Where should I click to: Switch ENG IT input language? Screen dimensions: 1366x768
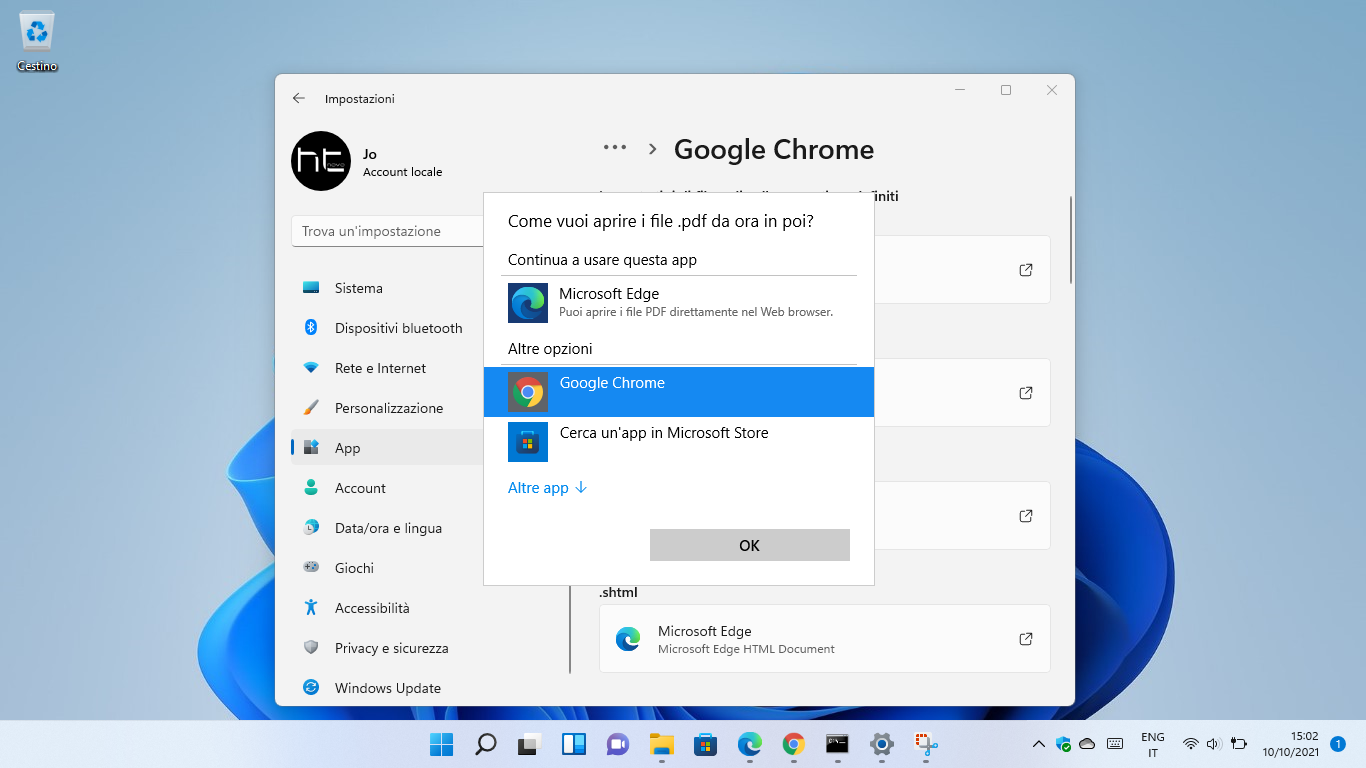pos(1152,744)
